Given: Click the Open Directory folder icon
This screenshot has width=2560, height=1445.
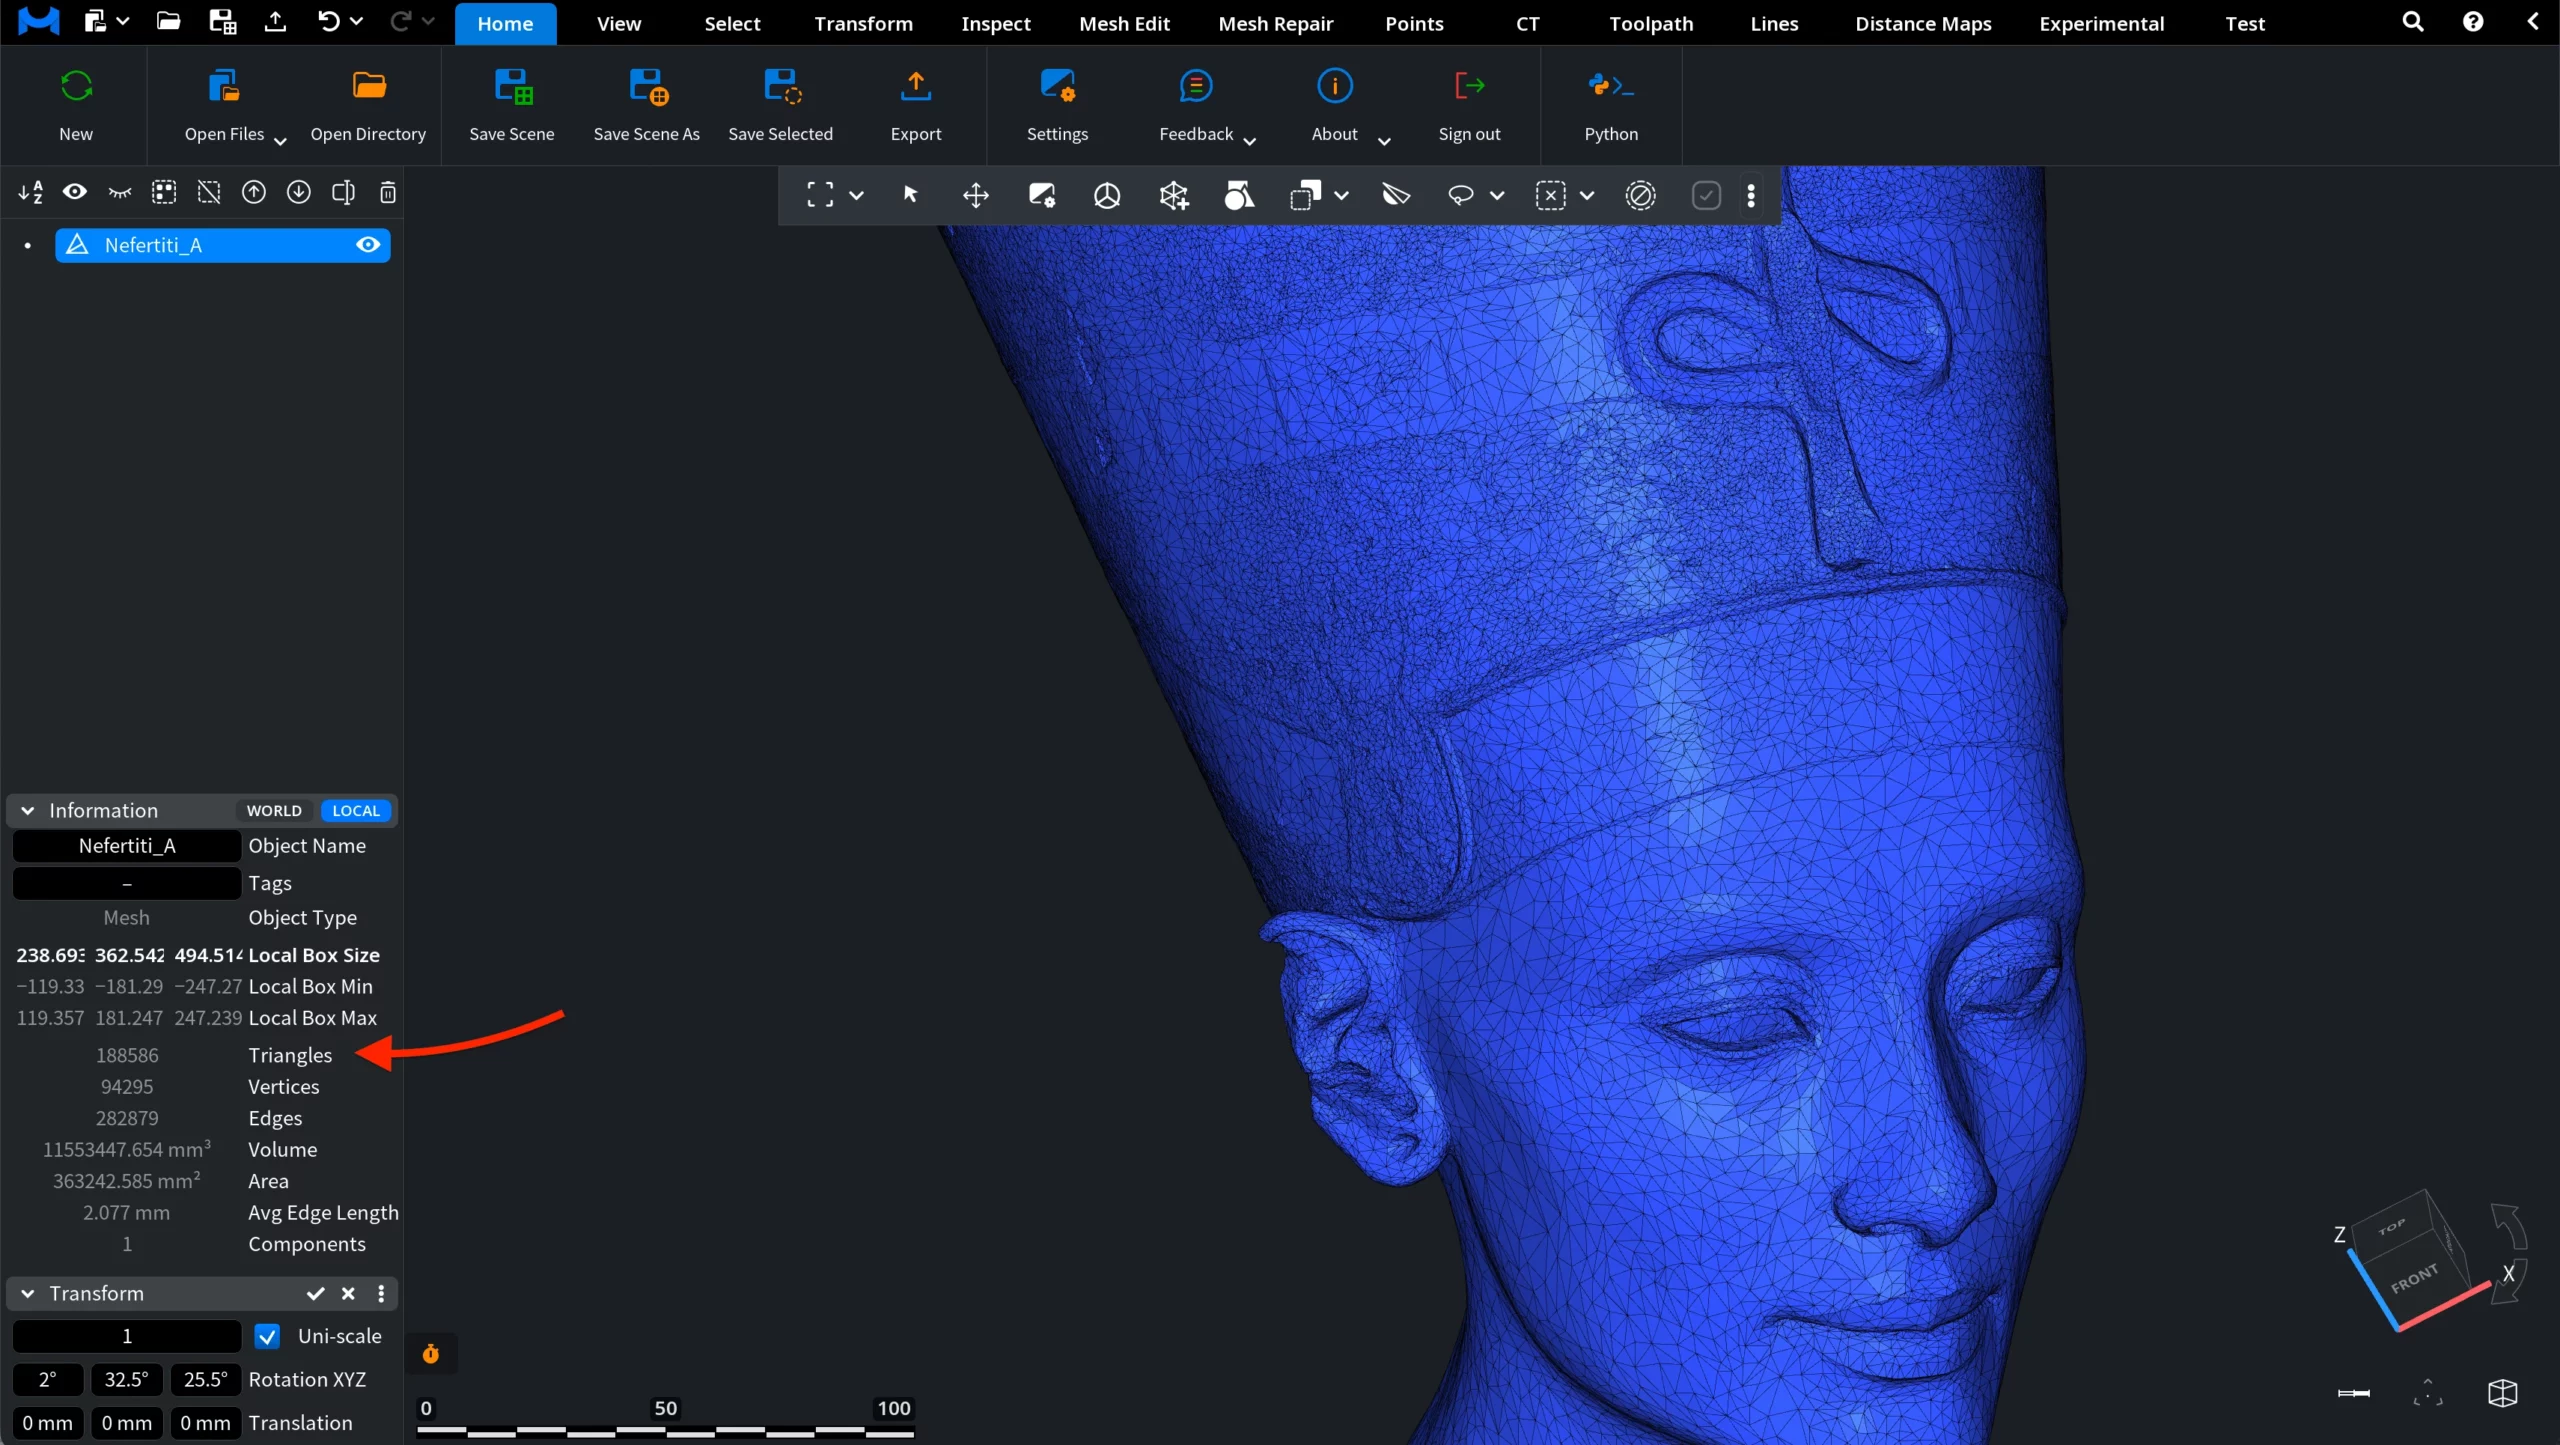Looking at the screenshot, I should [369, 86].
